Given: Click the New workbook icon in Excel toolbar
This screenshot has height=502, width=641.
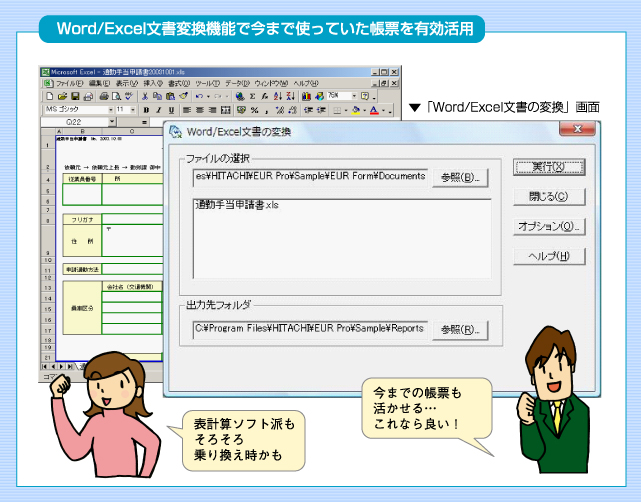Looking at the screenshot, I should pos(49,96).
